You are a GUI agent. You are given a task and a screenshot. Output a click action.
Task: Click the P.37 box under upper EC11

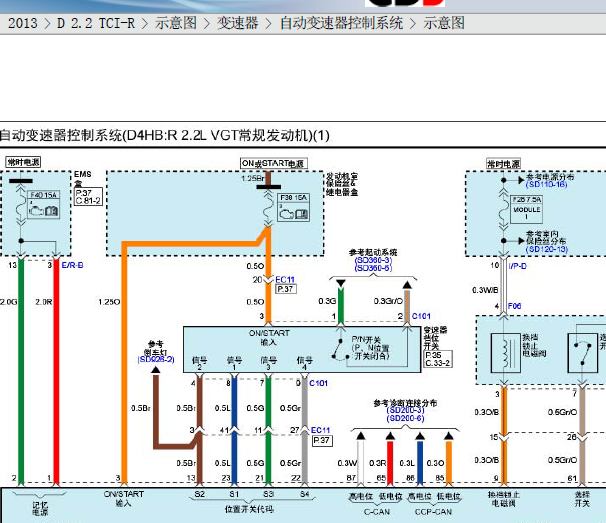click(x=286, y=289)
